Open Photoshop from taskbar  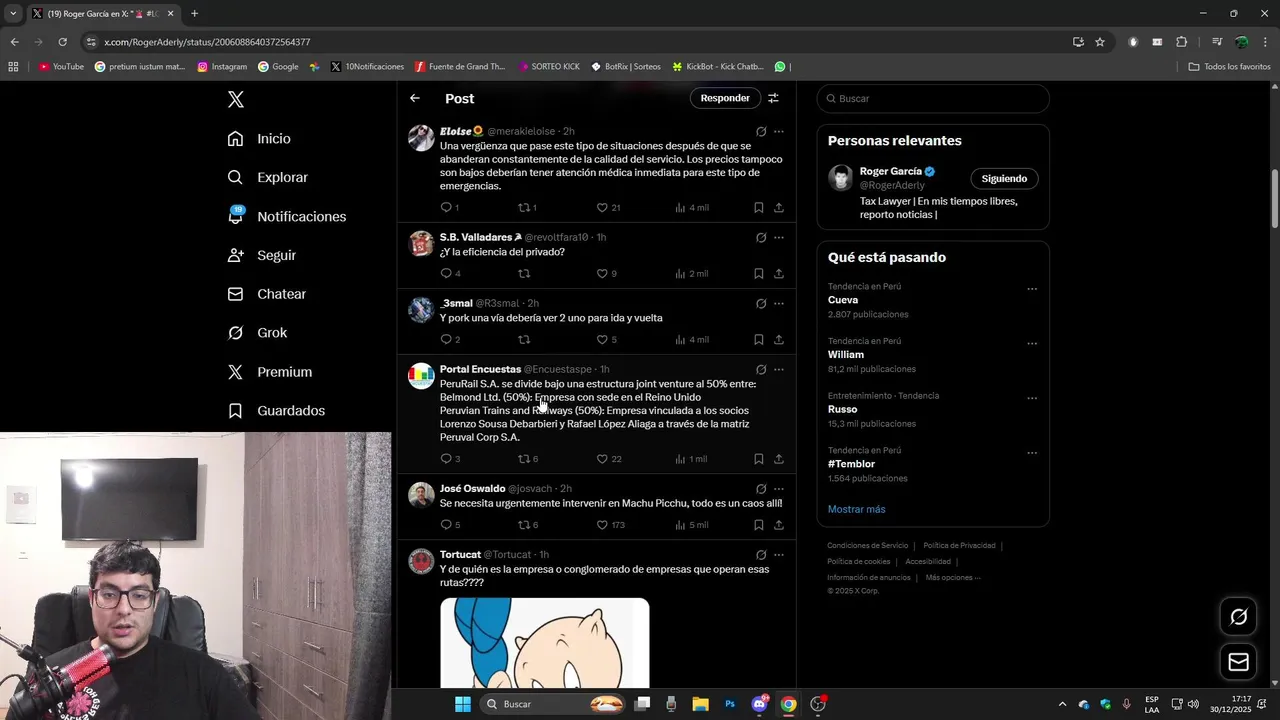pos(730,704)
